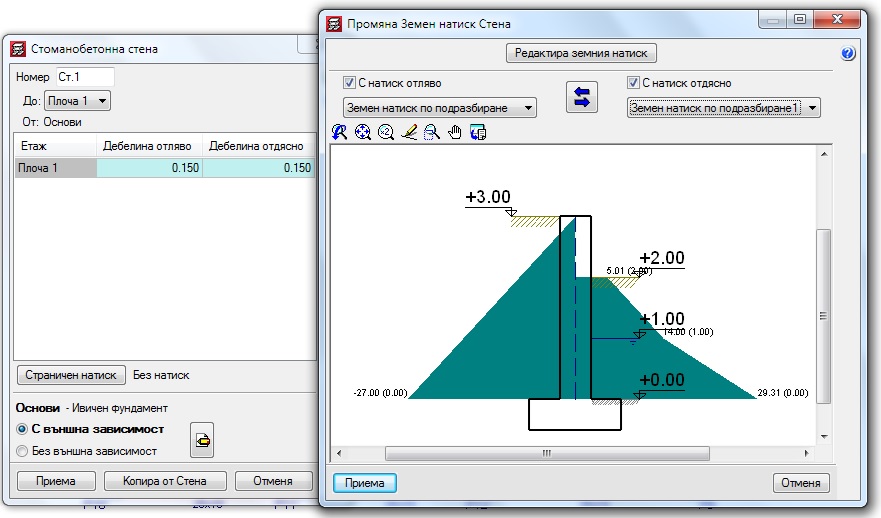Screen dimensions: 881x518
Task: Click Приема in earth pressure dialog
Action: [365, 483]
